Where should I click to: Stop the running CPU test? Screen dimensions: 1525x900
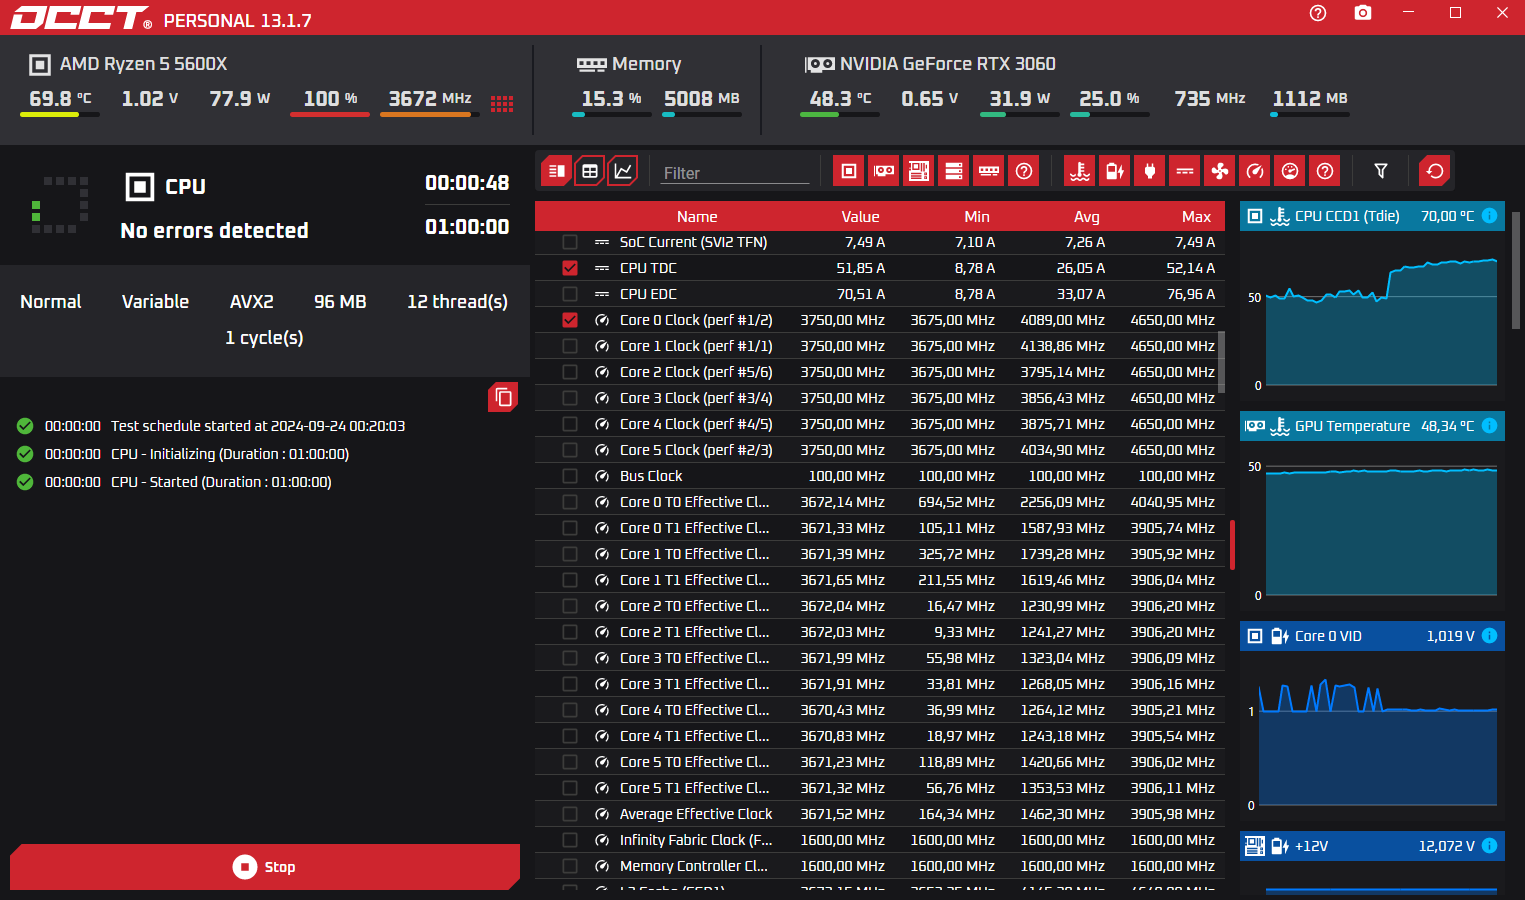(265, 867)
